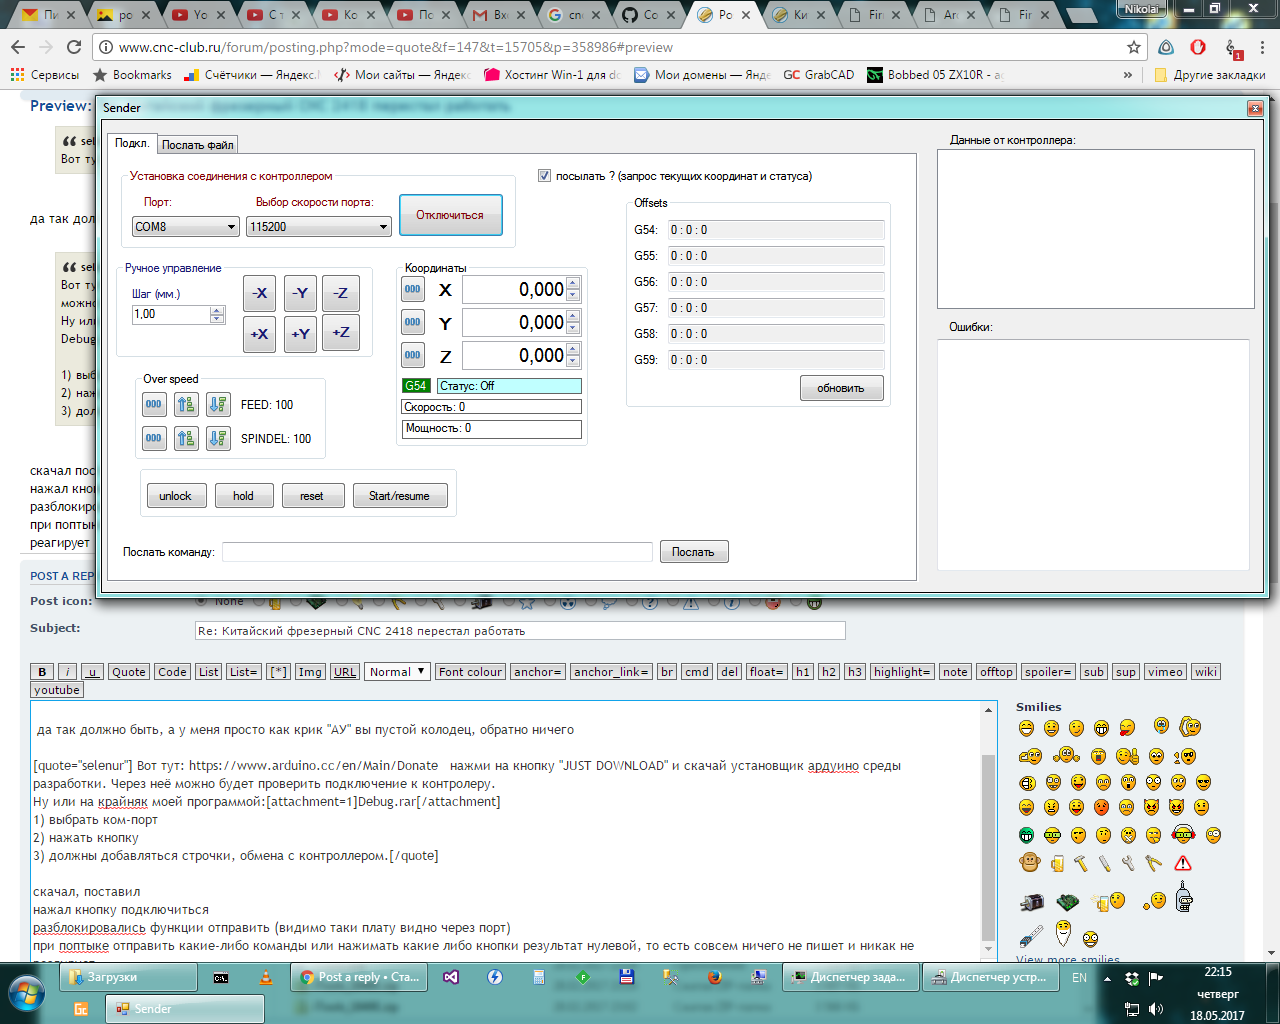Toggle the 'посылать ?' status request checkbox
Screen dimensions: 1280x1024
tap(544, 176)
